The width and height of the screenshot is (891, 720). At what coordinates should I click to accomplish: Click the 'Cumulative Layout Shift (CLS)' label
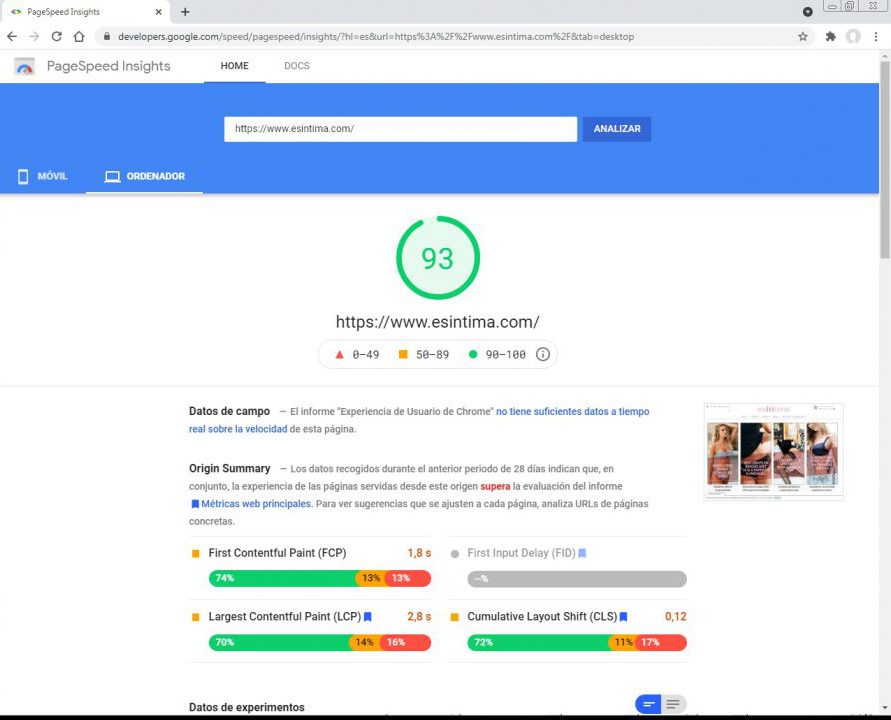point(542,617)
